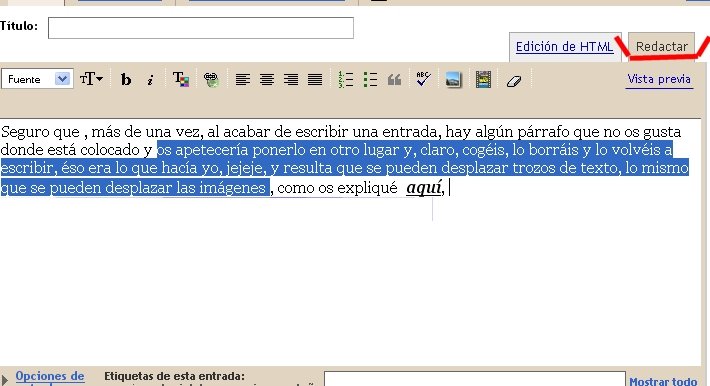The height and width of the screenshot is (386, 710).
Task: Open the Opciones de link
Action: [x=50, y=376]
